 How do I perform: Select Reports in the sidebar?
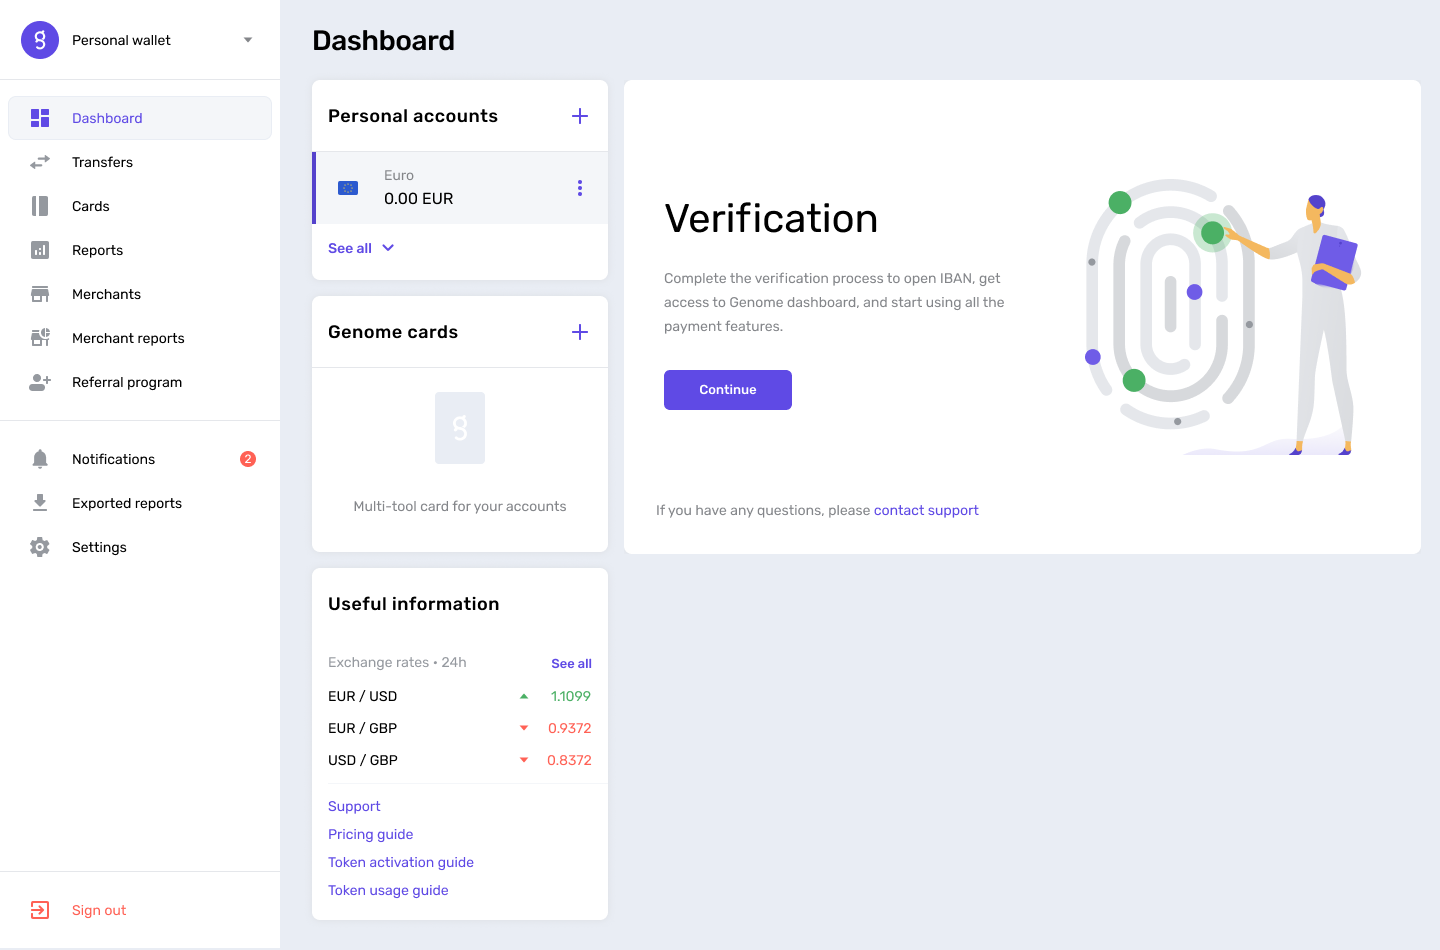pyautogui.click(x=140, y=250)
